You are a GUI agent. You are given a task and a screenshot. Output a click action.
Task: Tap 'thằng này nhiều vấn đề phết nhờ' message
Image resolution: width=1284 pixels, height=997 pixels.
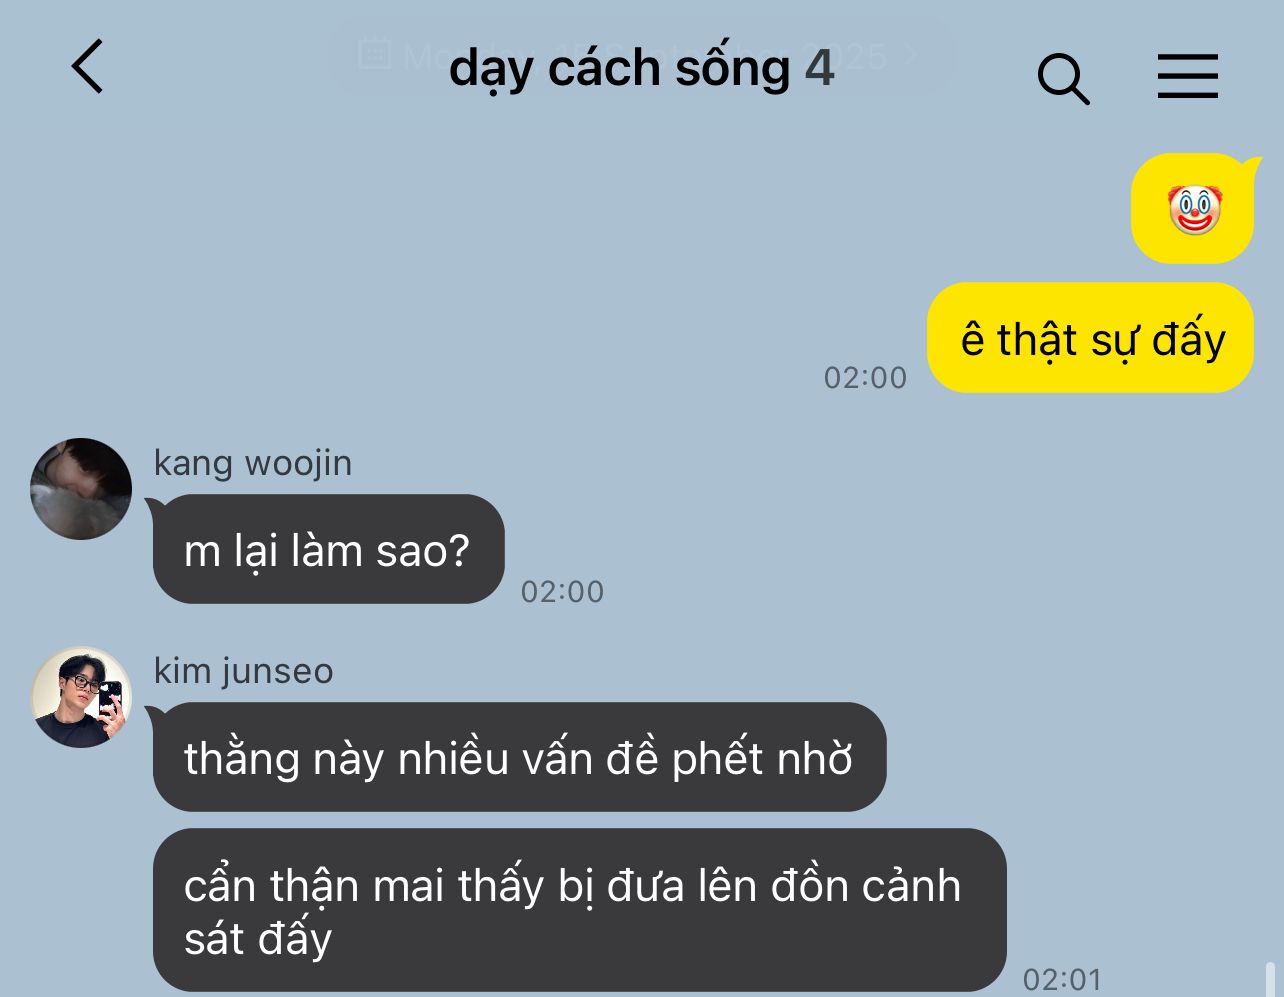click(519, 757)
